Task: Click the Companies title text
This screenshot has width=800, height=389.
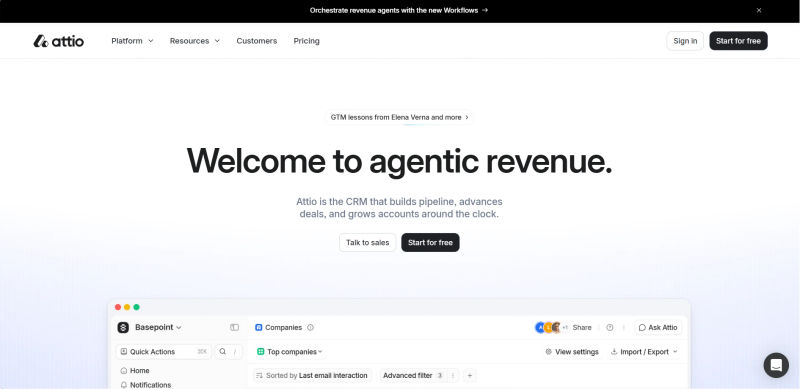Action: pos(284,327)
